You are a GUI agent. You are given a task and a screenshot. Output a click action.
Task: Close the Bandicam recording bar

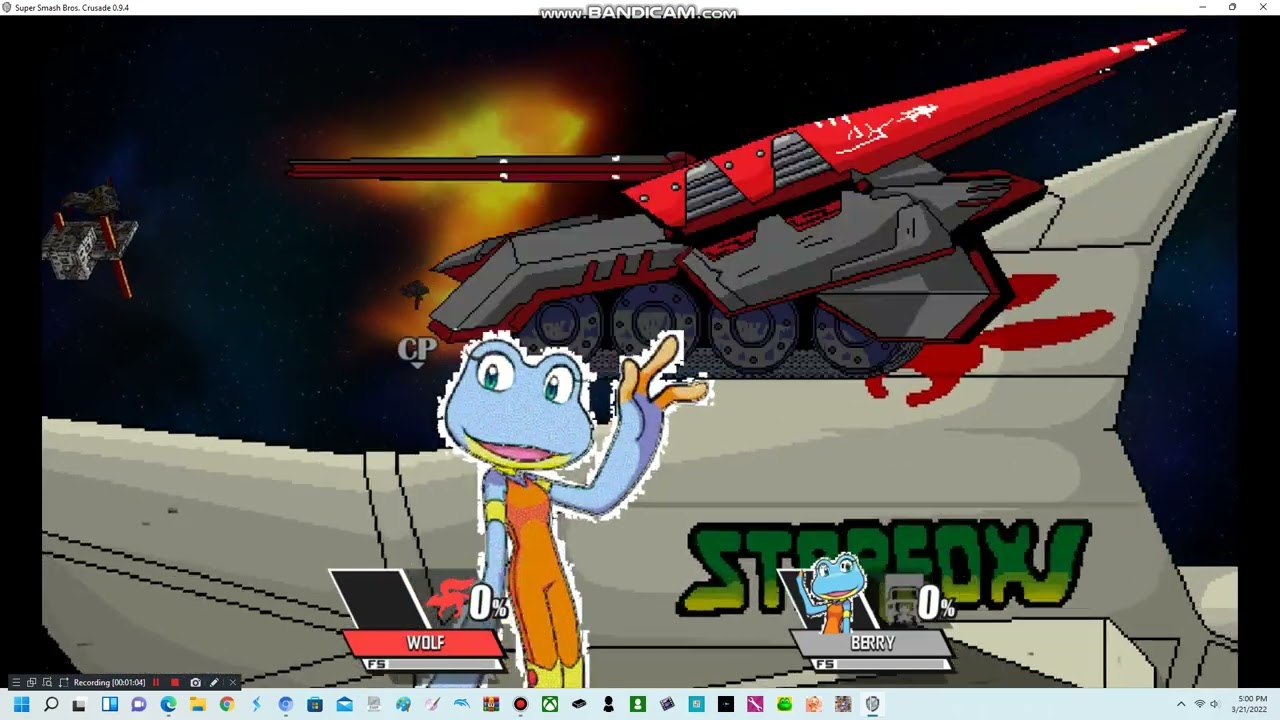(233, 682)
